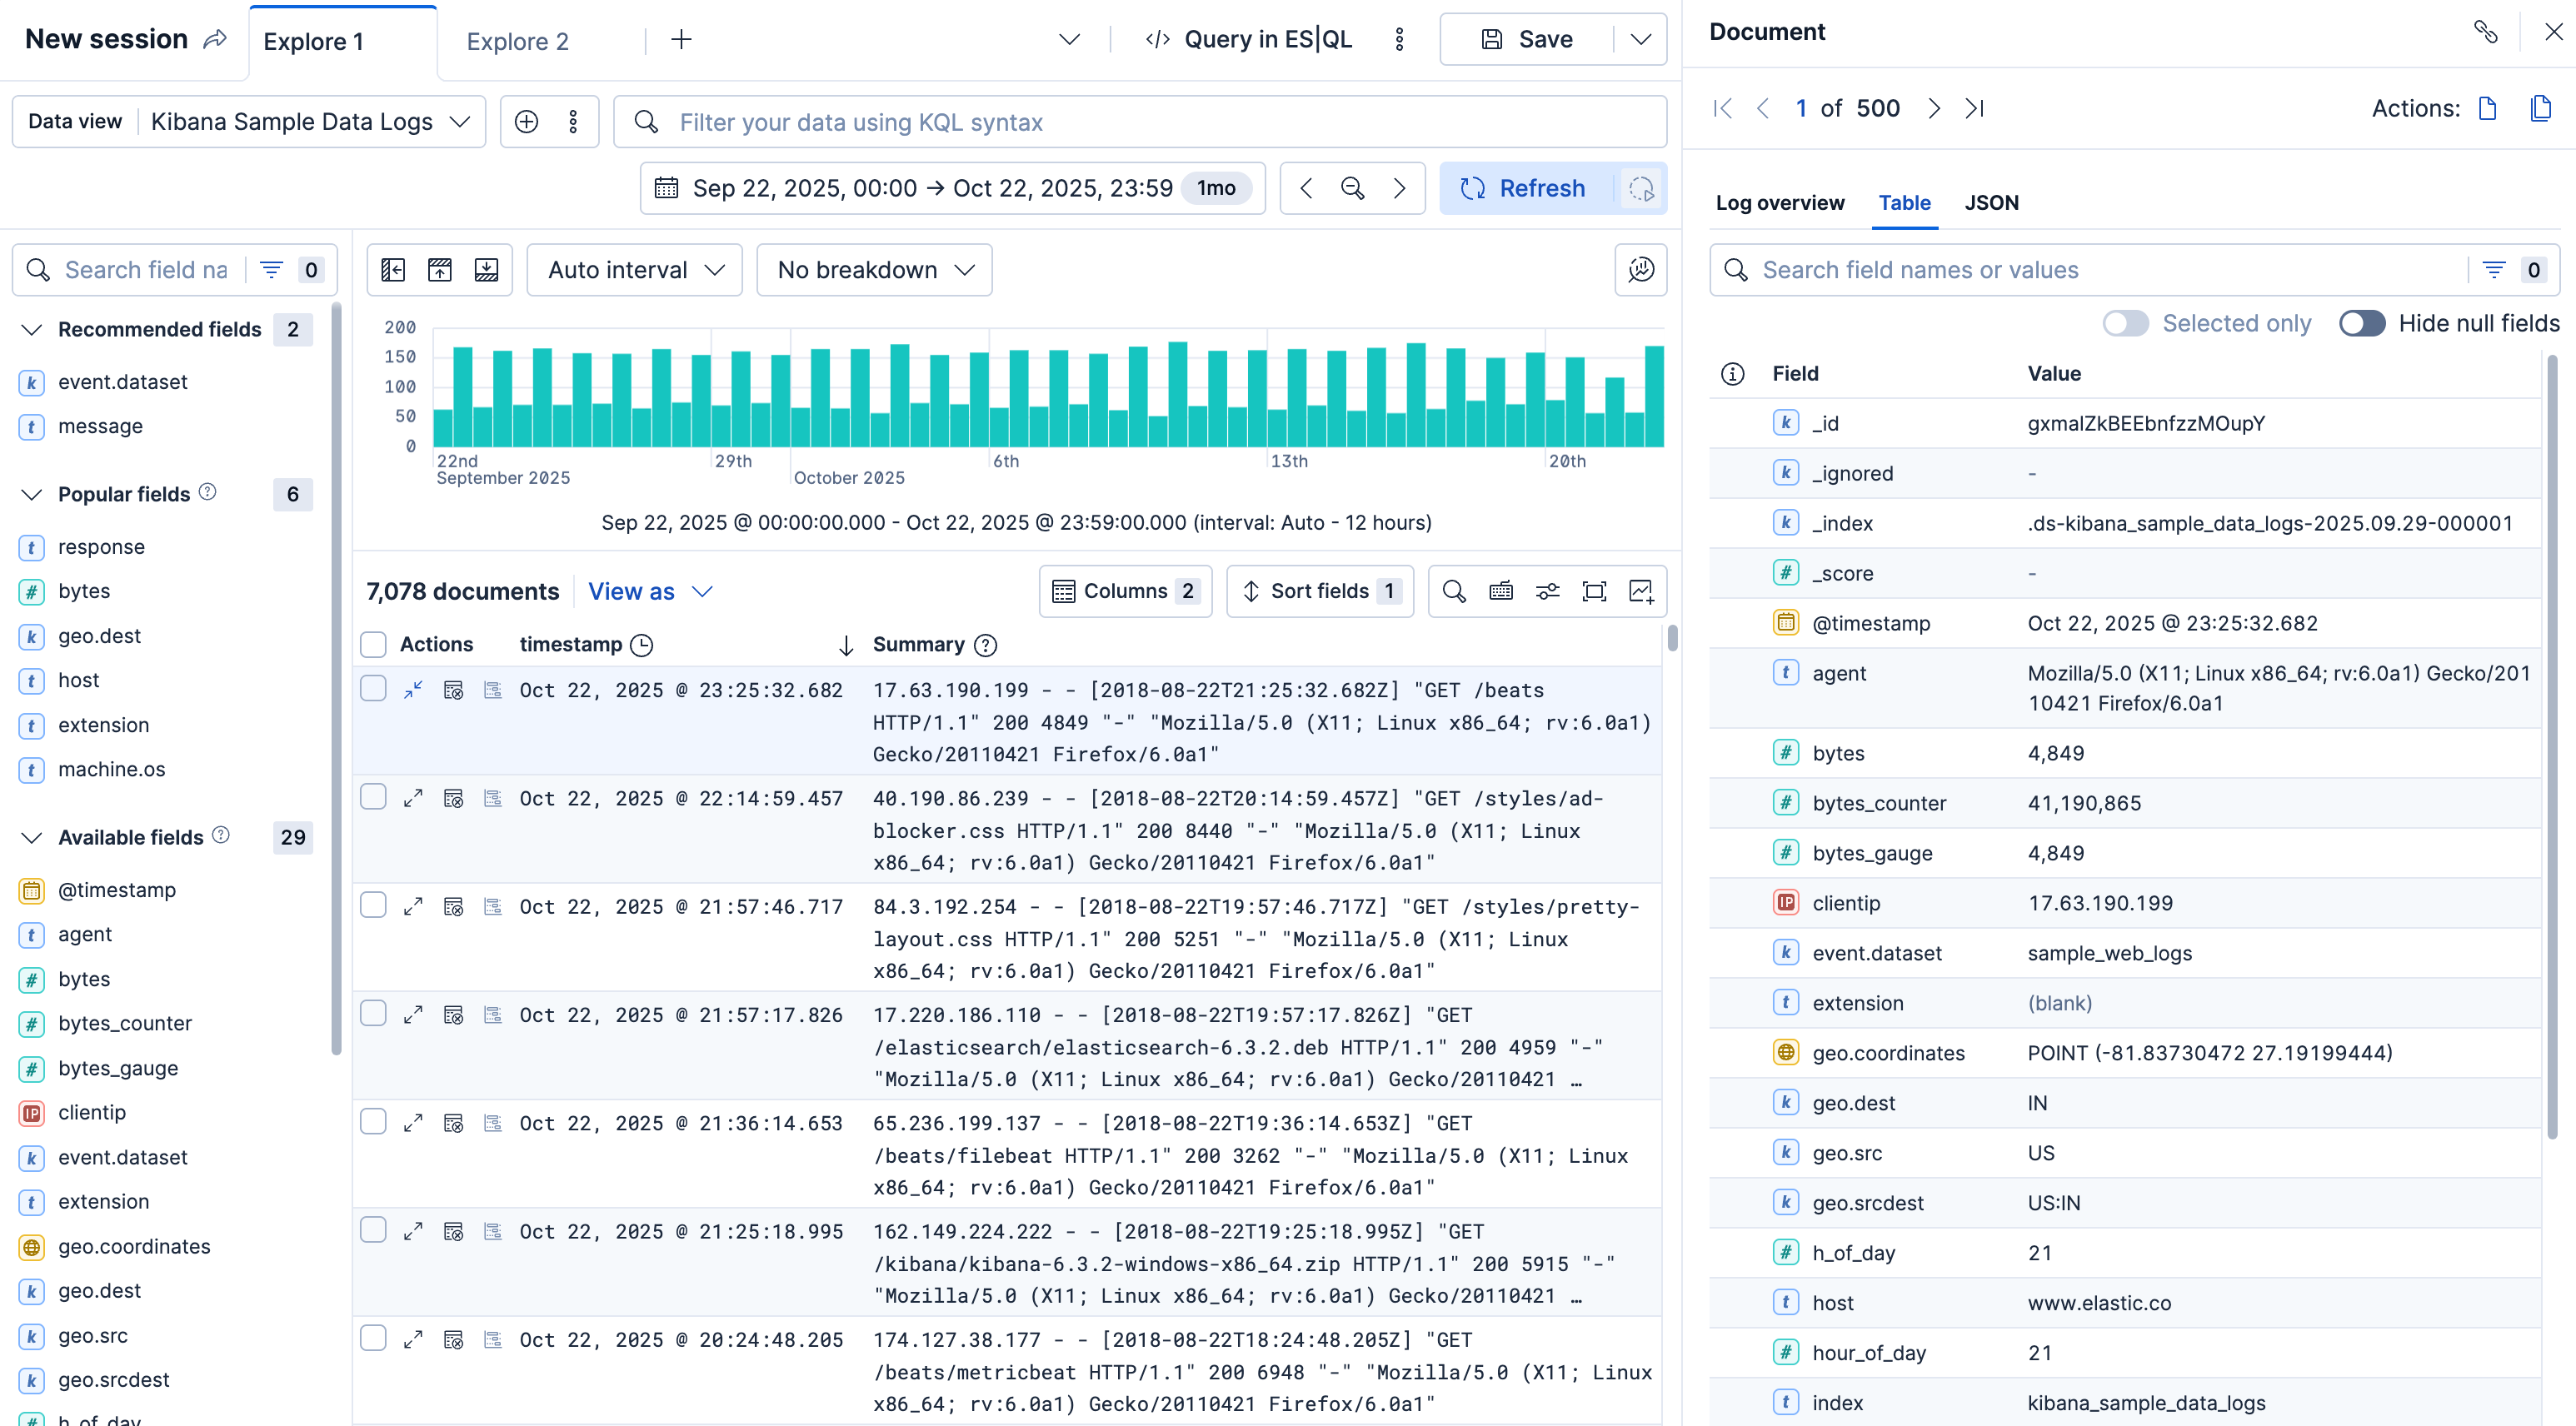
Task: Click the hide table icon in chart toolbar
Action: pyautogui.click(x=486, y=270)
